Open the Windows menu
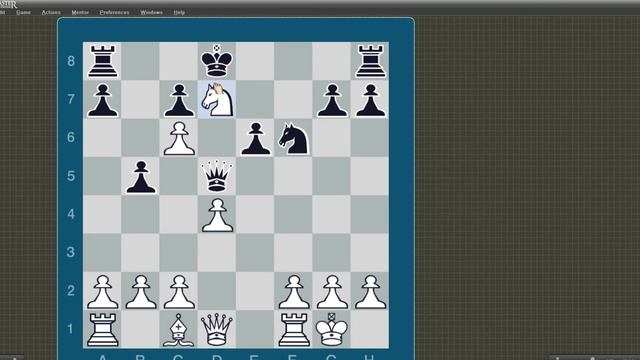This screenshot has width=640, height=360. (151, 12)
